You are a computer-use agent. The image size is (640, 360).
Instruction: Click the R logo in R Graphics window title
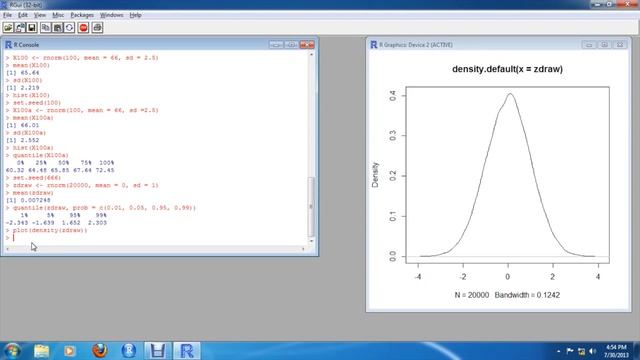pyautogui.click(x=373, y=45)
